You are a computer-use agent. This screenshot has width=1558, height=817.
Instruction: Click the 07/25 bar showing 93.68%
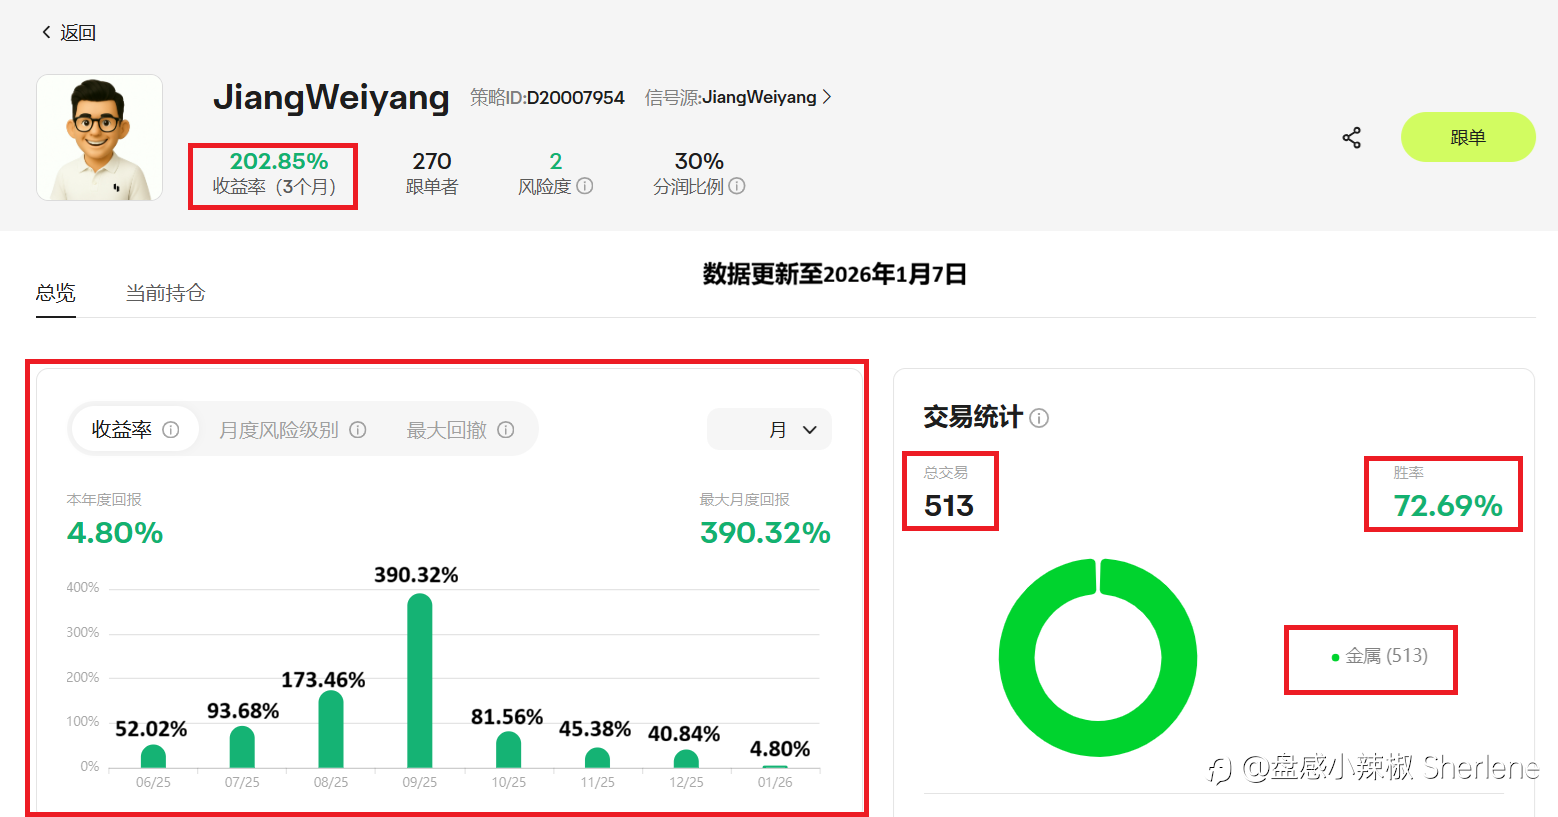242,747
